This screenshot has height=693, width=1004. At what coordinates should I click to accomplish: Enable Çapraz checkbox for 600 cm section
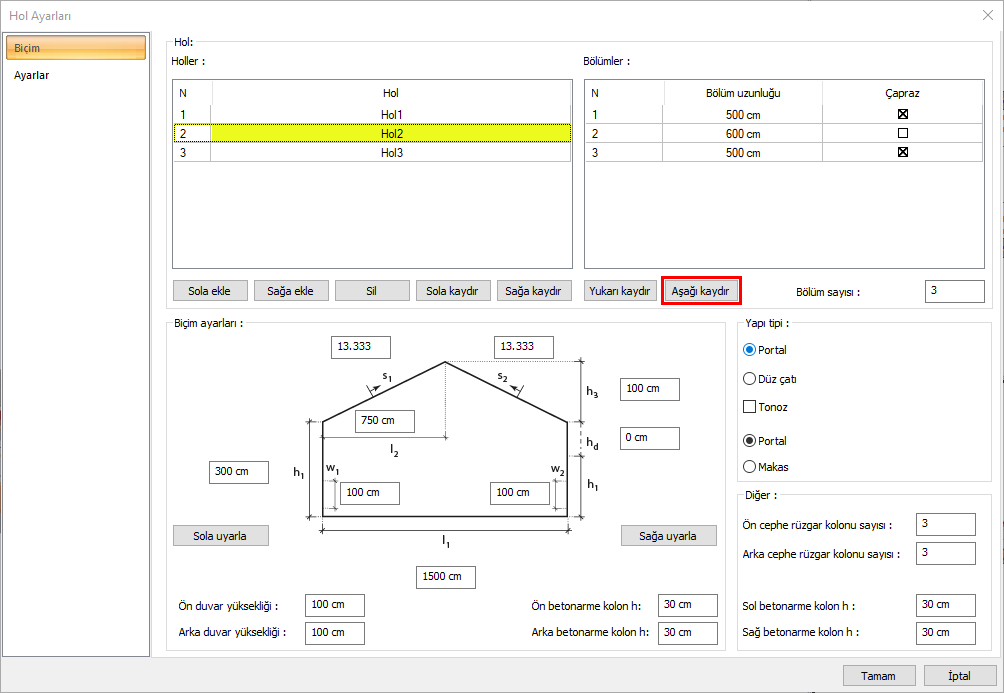[903, 133]
